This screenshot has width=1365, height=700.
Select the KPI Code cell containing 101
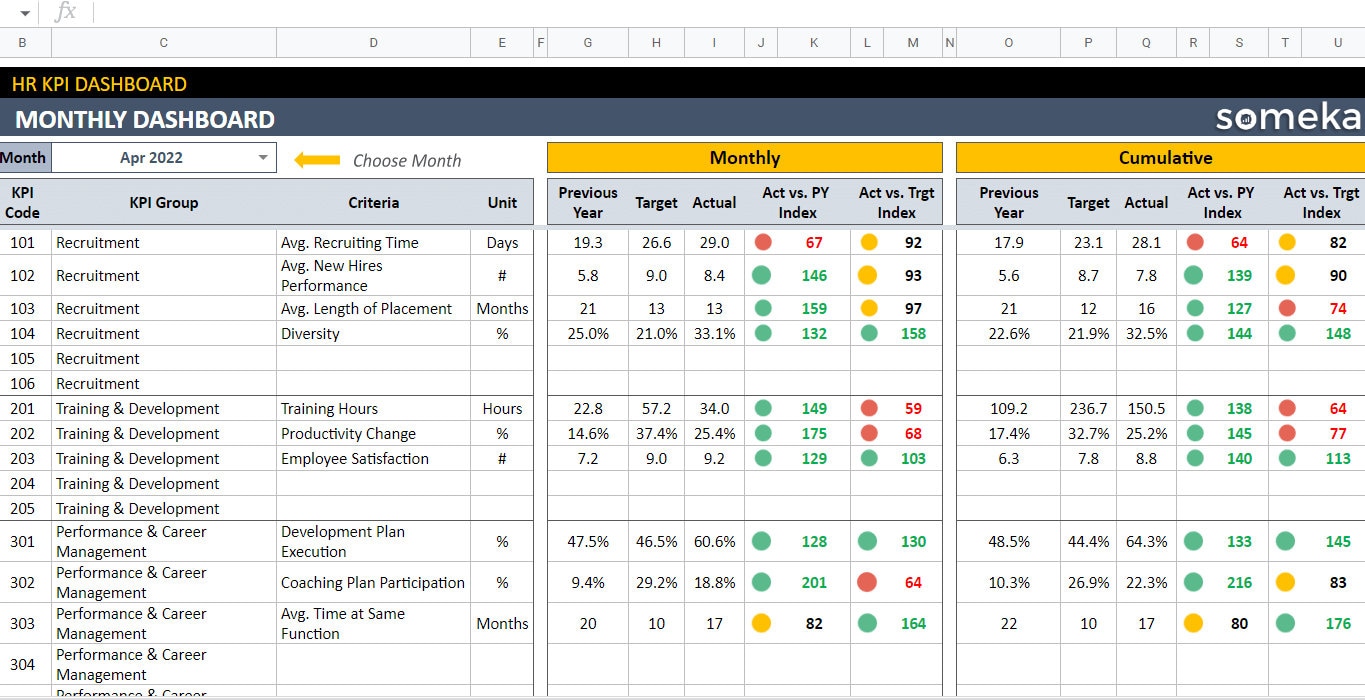pos(24,242)
